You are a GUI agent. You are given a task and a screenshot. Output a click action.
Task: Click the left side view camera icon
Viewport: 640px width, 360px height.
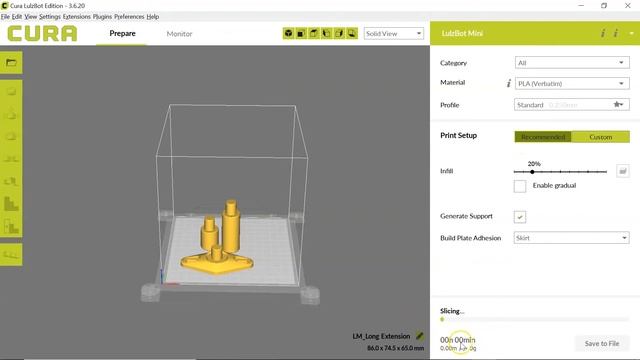coord(327,33)
